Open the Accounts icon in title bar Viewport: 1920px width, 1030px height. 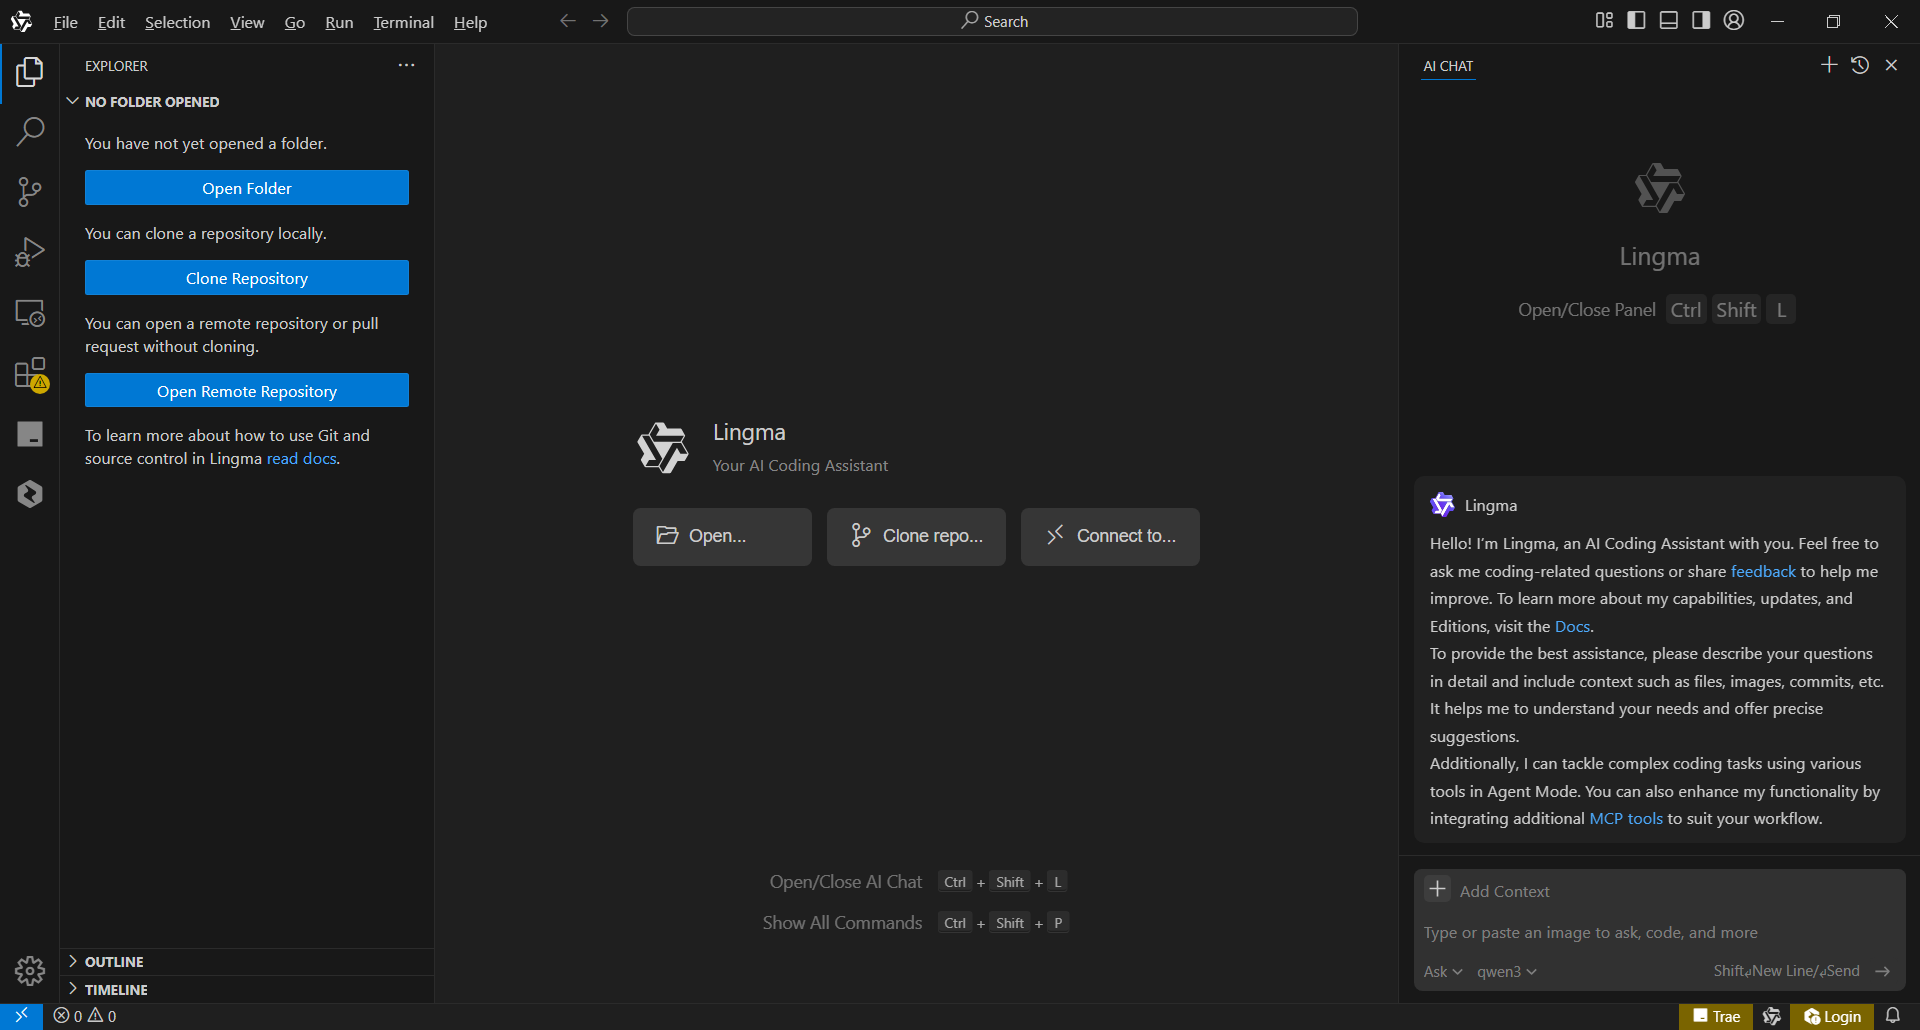pos(1734,21)
